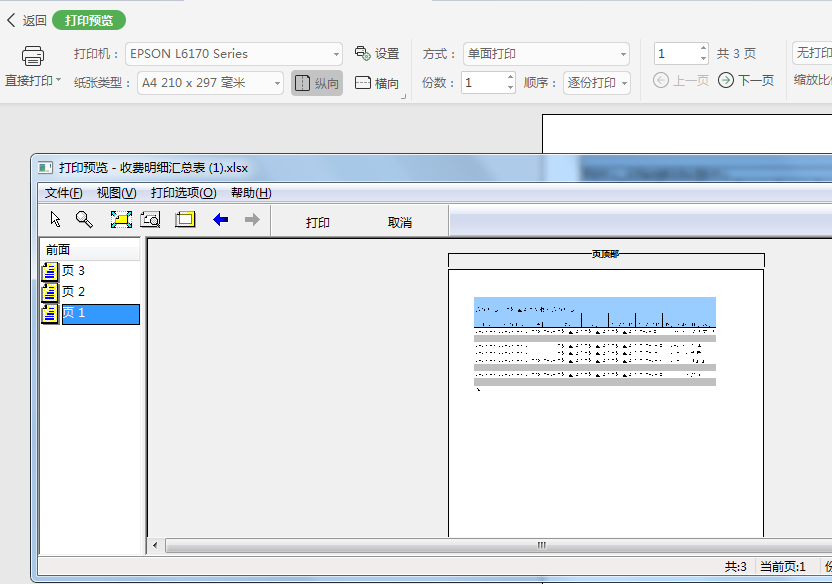Image resolution: width=832 pixels, height=584 pixels.
Task: Click the fit-to-window zoom icon
Action: 121,220
